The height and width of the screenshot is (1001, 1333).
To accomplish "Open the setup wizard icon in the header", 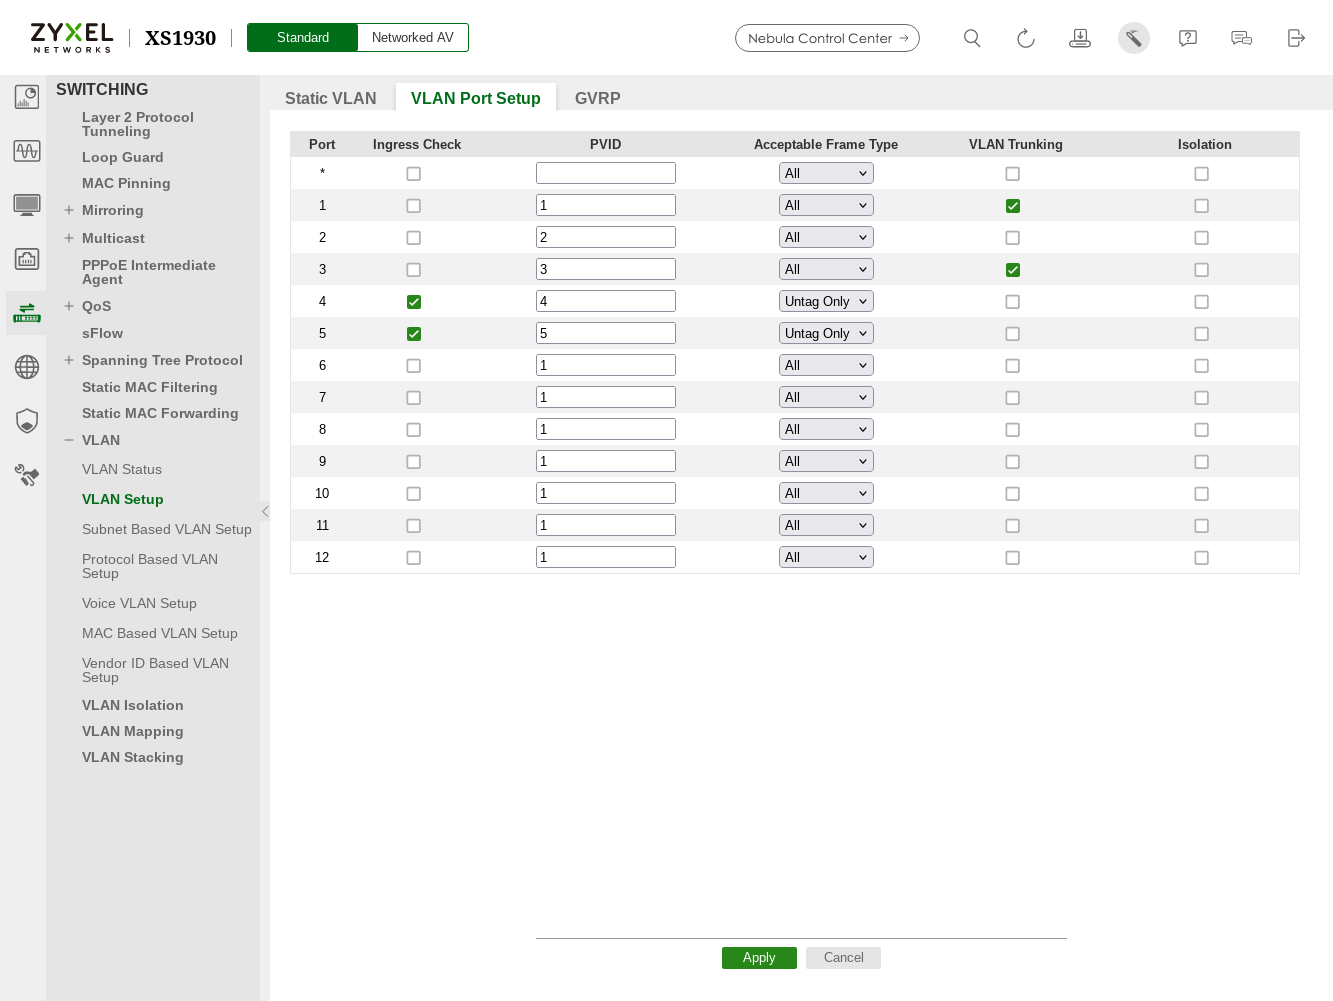I will tap(1133, 37).
